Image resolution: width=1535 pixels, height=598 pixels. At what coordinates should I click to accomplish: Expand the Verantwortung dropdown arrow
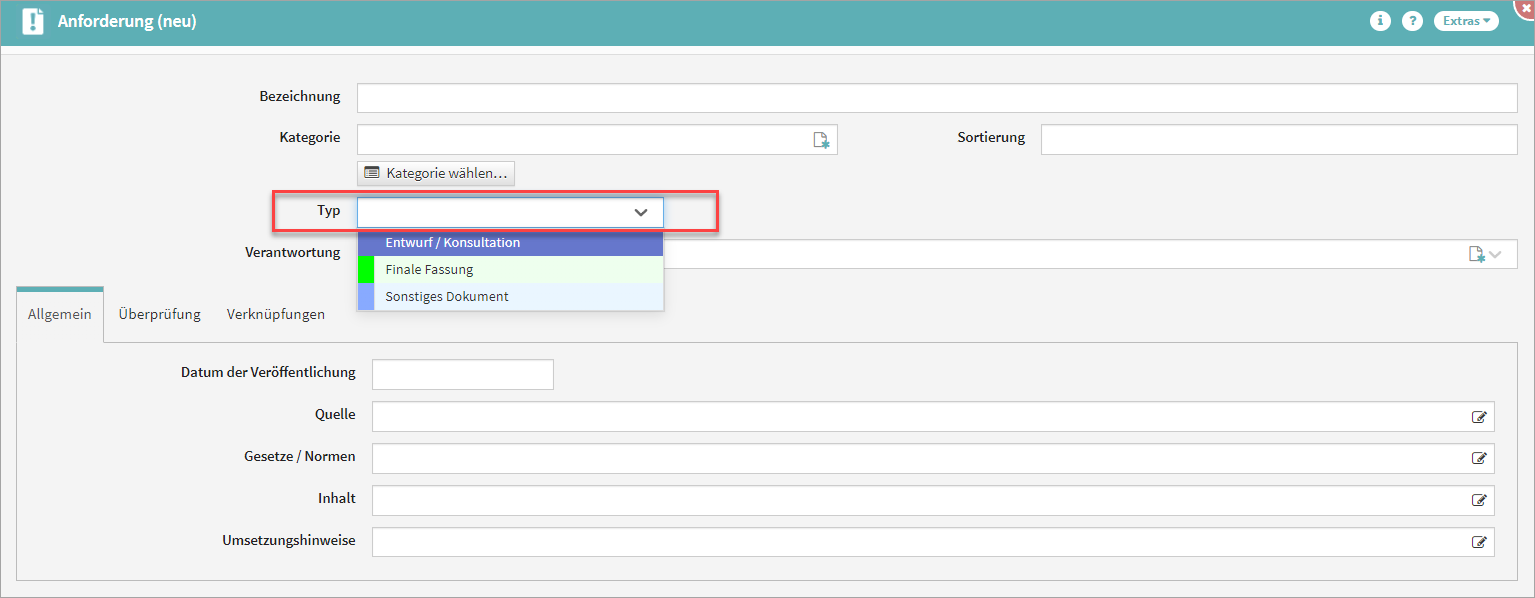[x=1496, y=254]
